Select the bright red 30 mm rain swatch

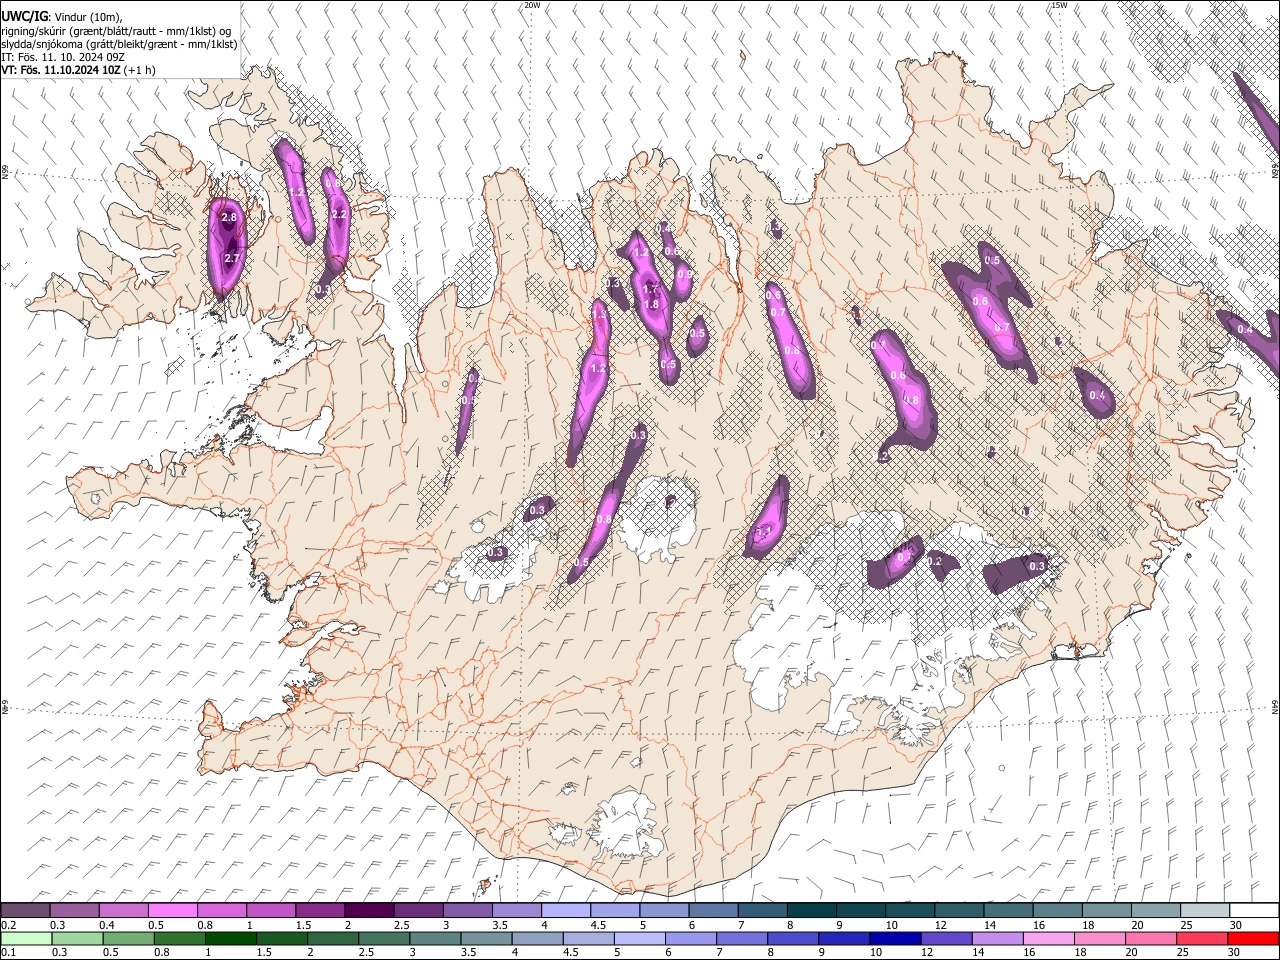tap(1253, 938)
